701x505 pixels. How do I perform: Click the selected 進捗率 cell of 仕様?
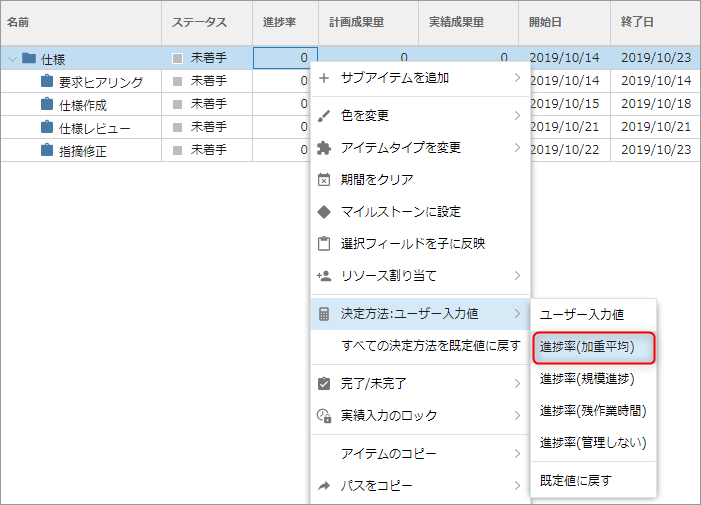(285, 58)
